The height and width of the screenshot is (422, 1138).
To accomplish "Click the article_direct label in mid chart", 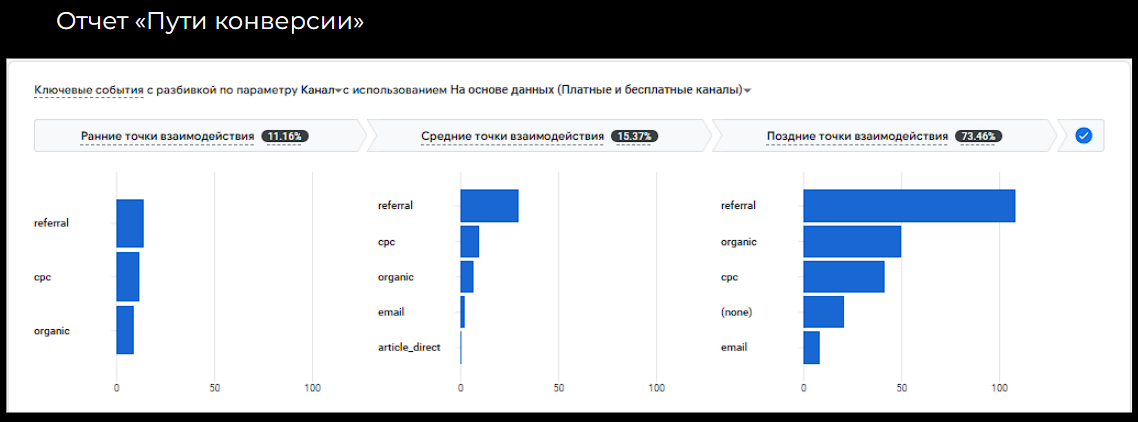I will [x=409, y=348].
